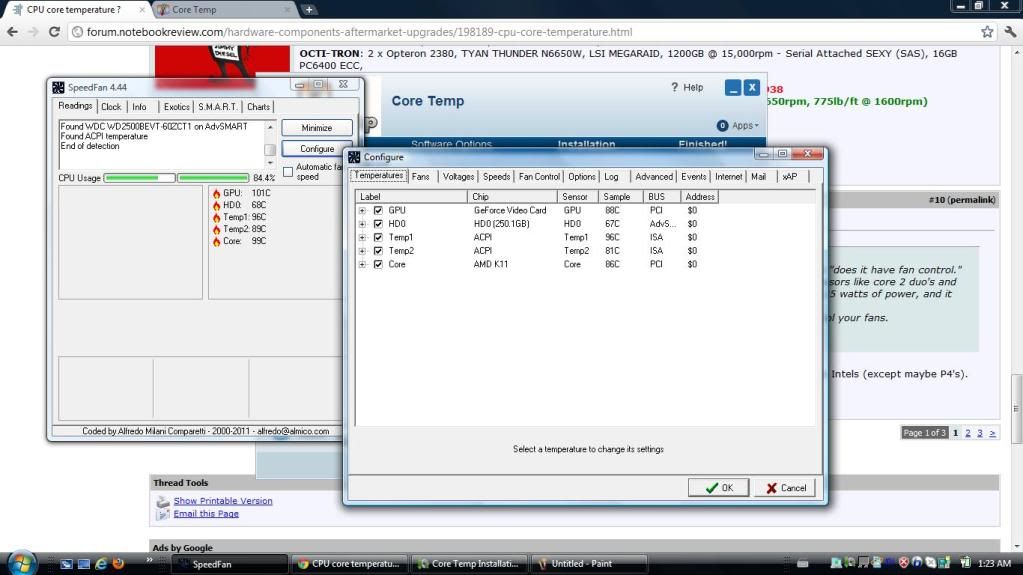This screenshot has width=1023, height=575.
Task: Switch to Advanced tab in Configure
Action: (x=654, y=177)
